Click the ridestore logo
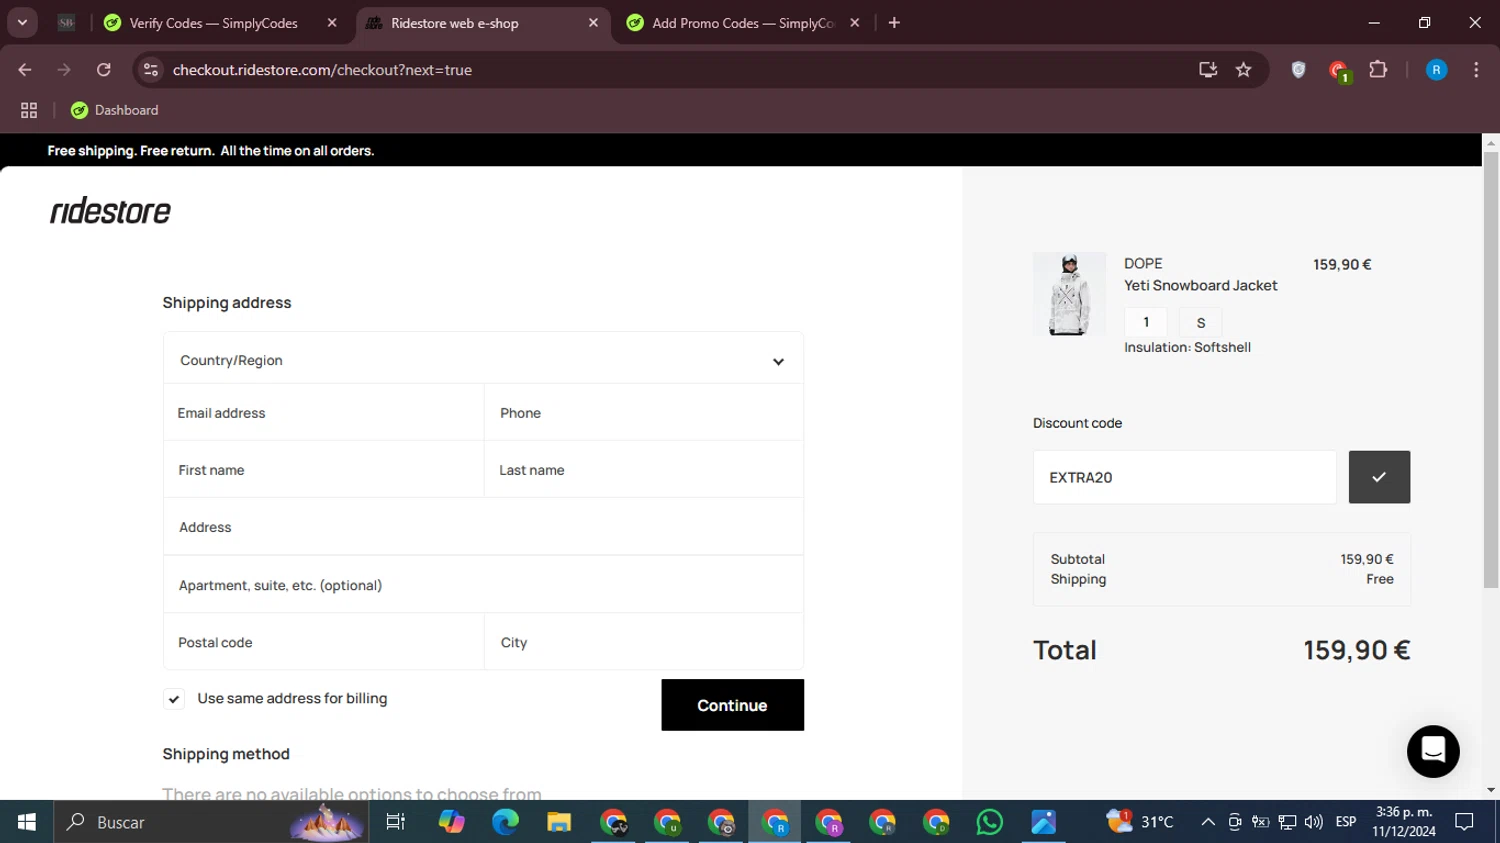Screen dimensions: 1500x843 tap(110, 210)
